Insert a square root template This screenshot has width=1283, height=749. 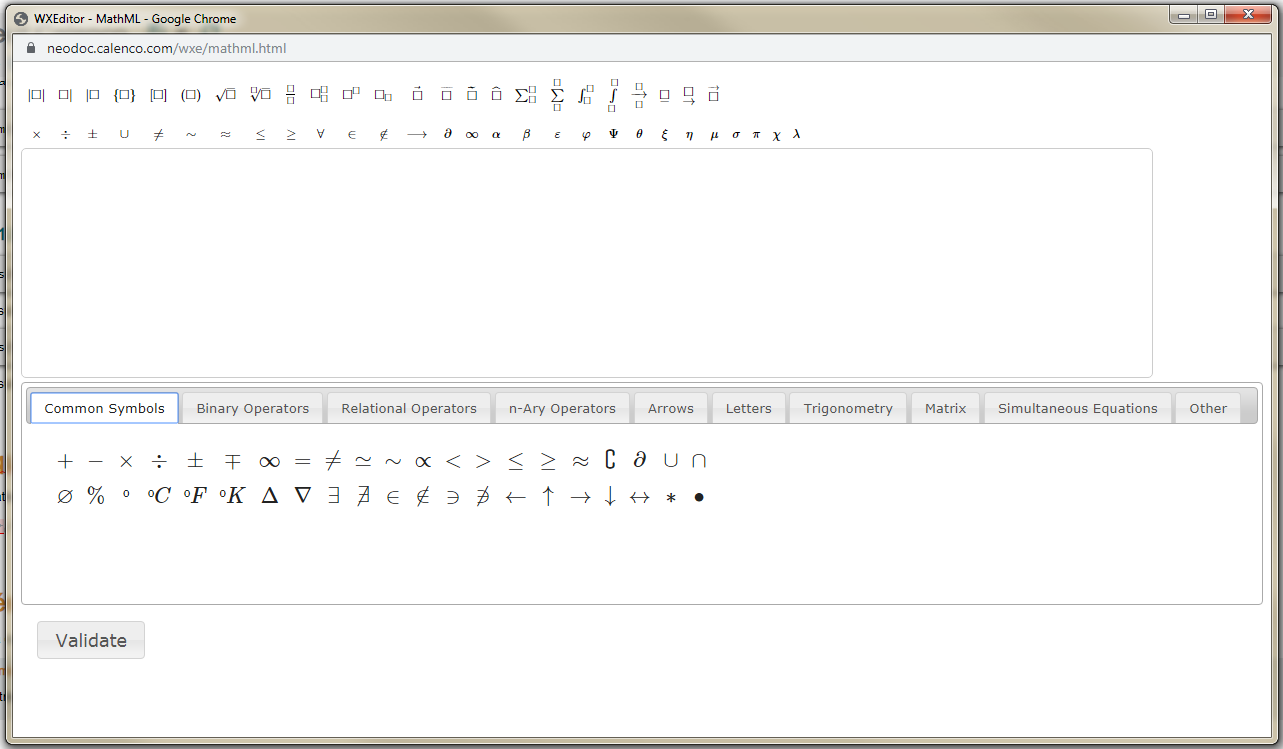225,95
